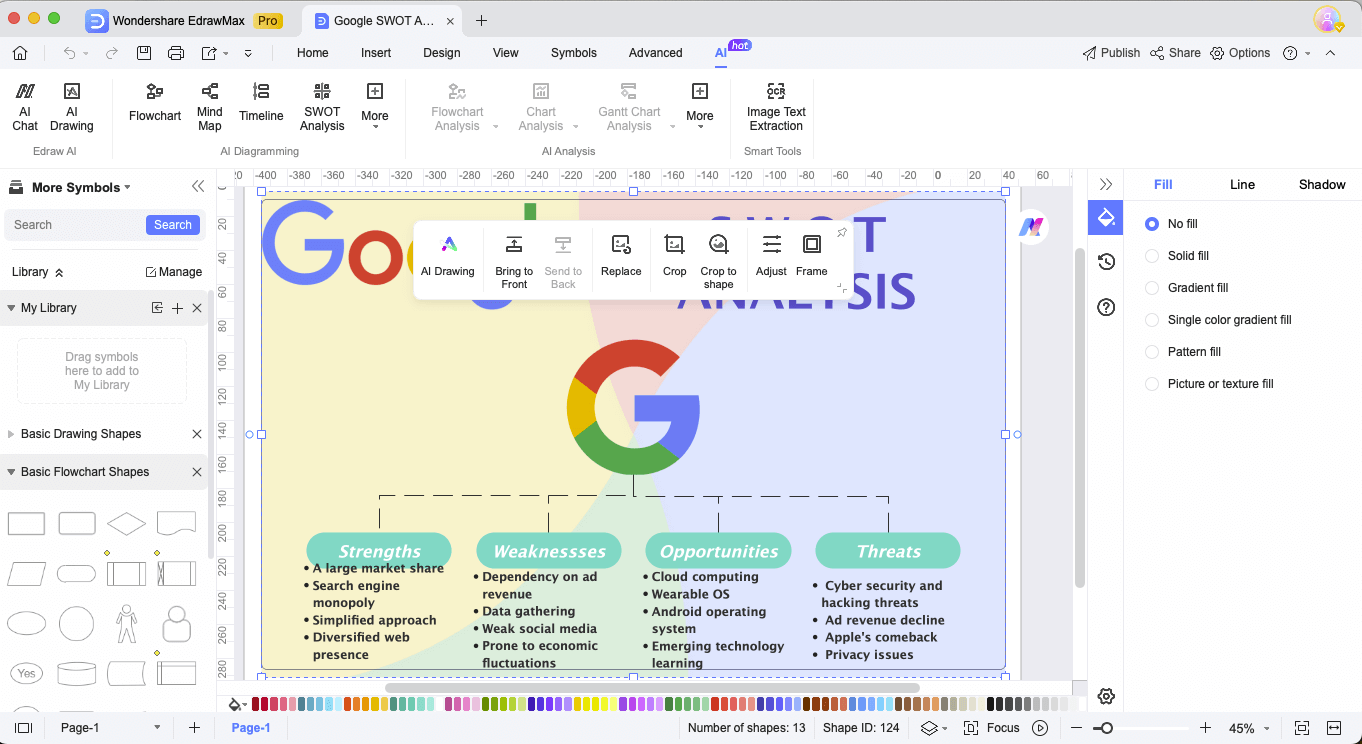
Task: Select the Solid fill option
Action: tap(1177, 256)
